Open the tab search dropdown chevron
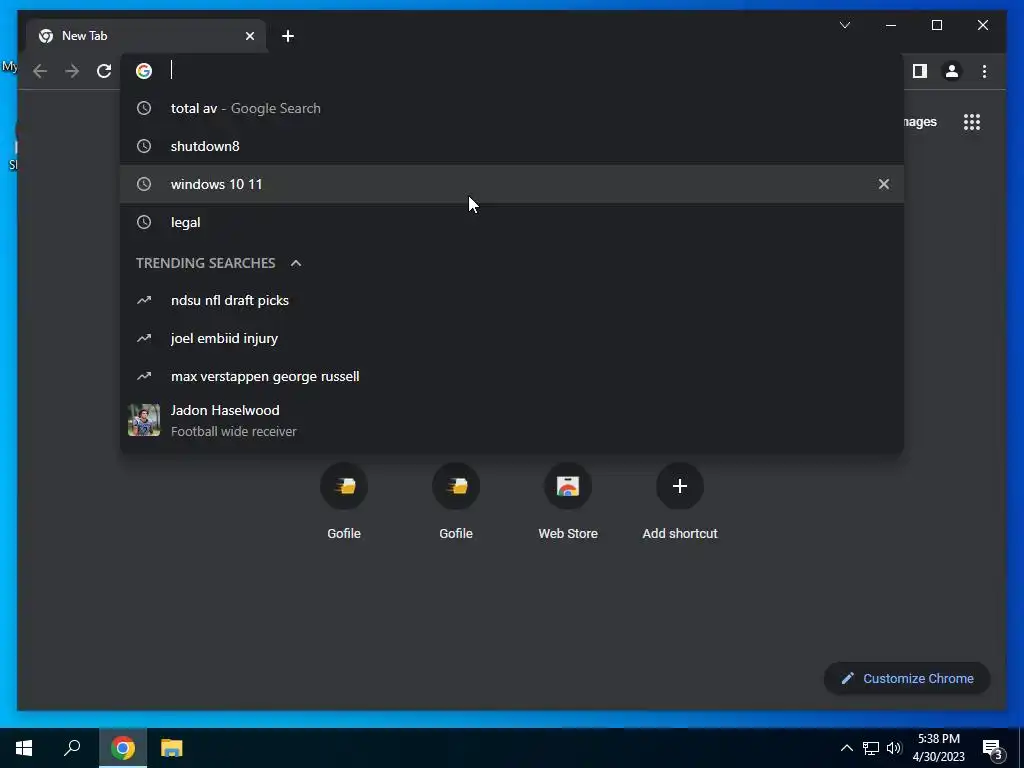 tap(844, 25)
